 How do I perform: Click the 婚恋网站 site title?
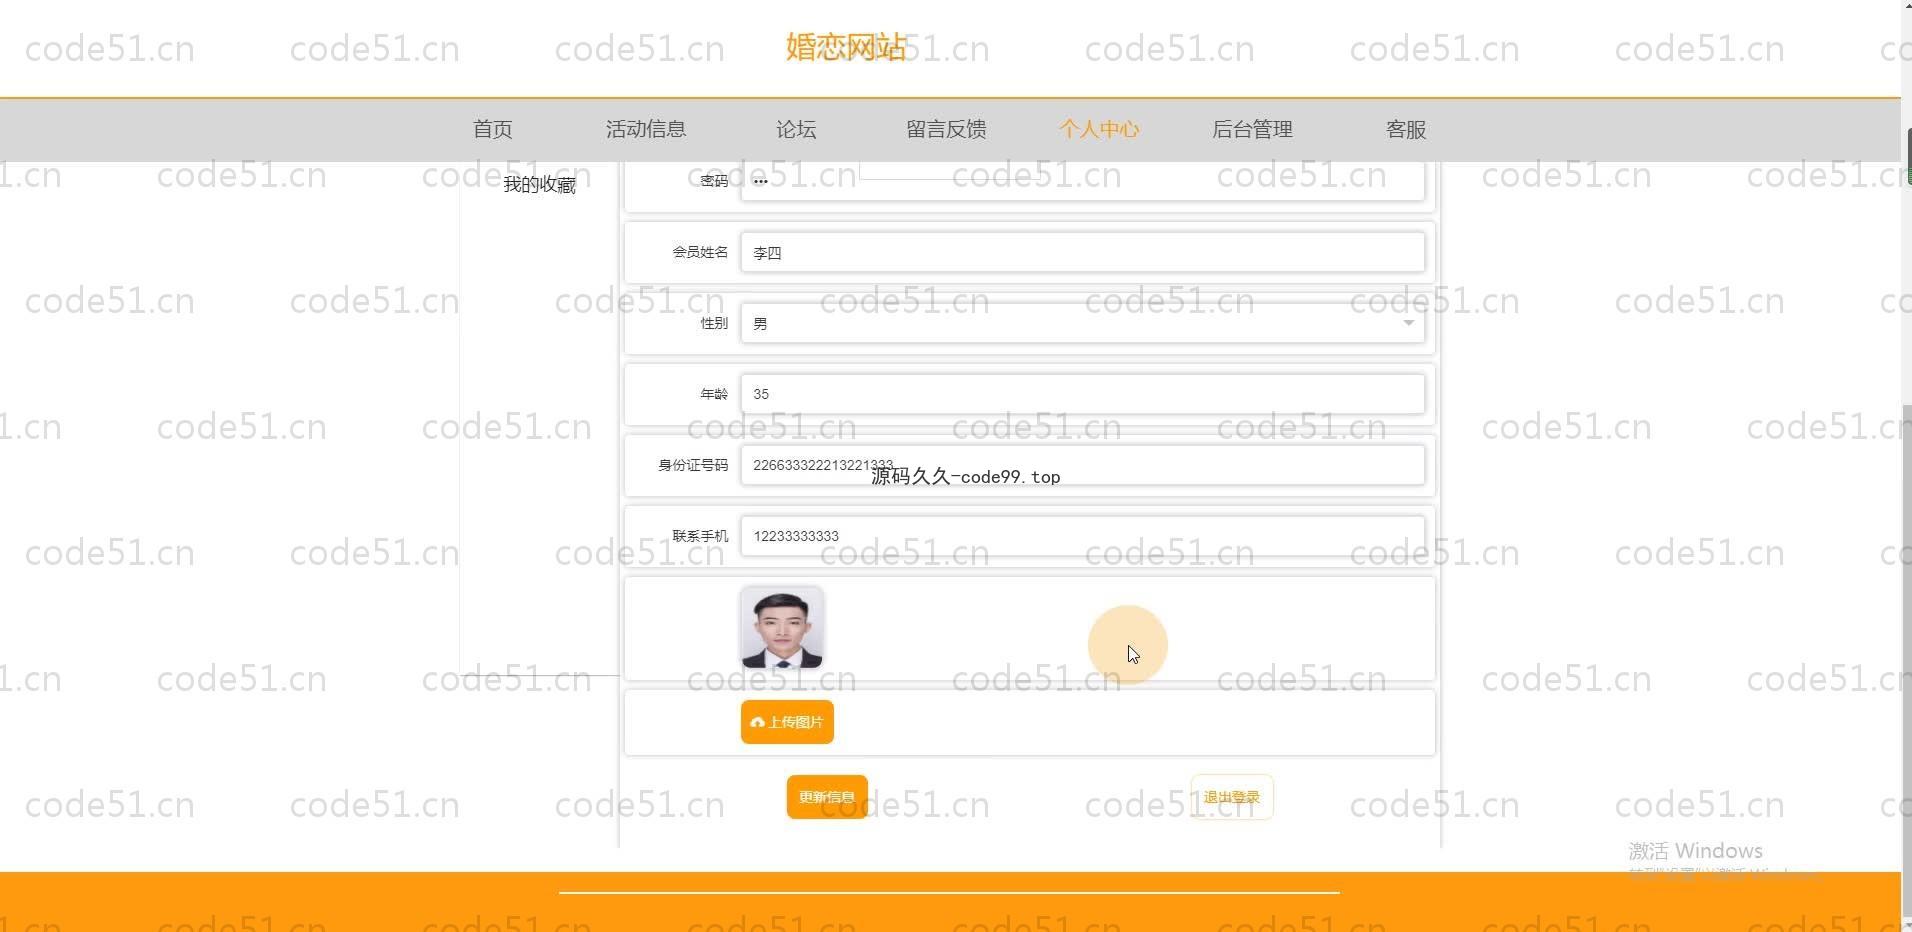click(x=845, y=46)
